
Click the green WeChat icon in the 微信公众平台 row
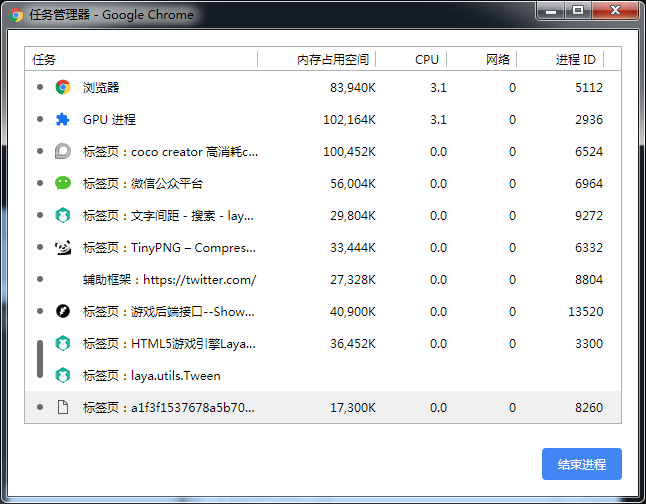tap(63, 183)
